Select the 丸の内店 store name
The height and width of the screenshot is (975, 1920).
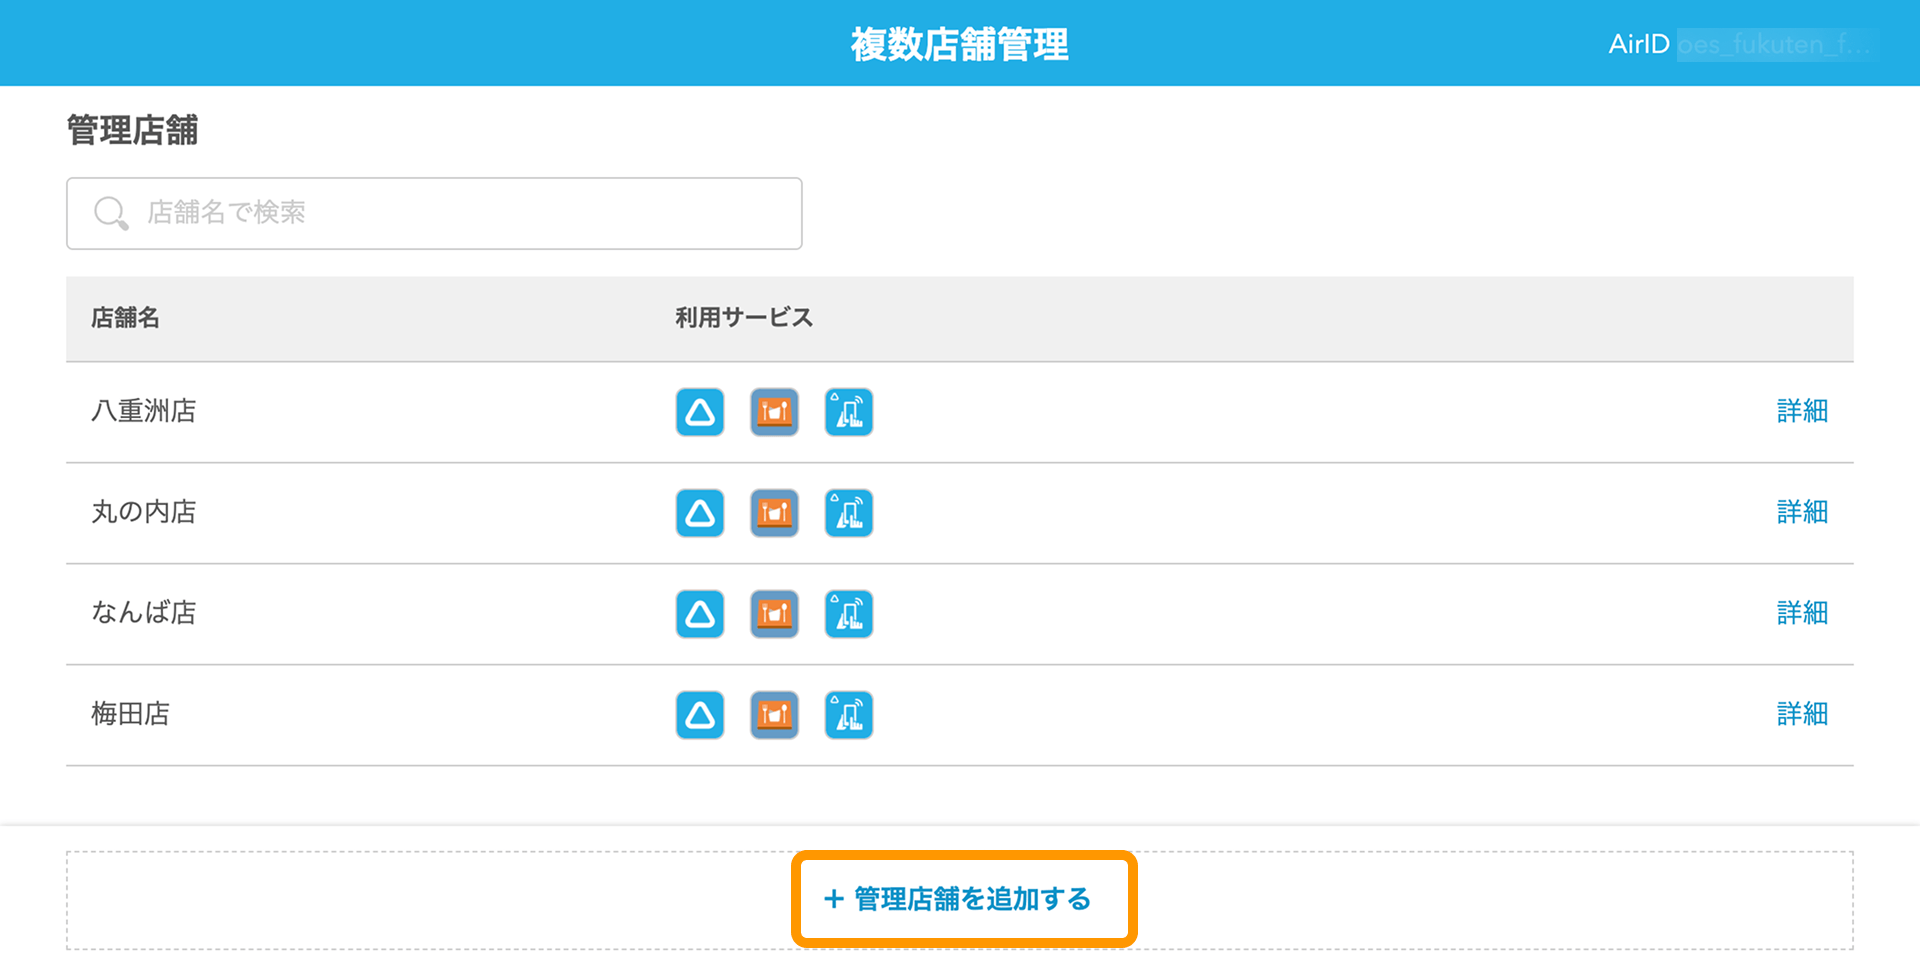pyautogui.click(x=144, y=512)
